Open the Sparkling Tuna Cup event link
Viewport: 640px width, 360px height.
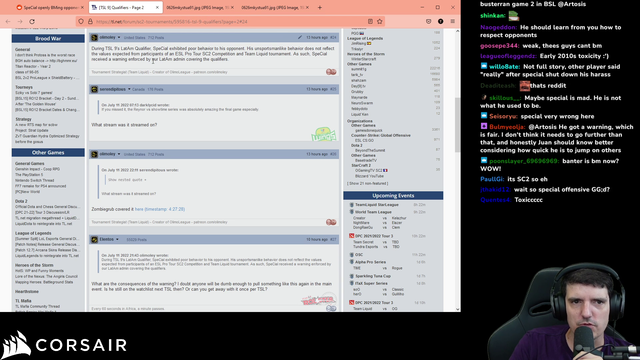[x=373, y=276]
